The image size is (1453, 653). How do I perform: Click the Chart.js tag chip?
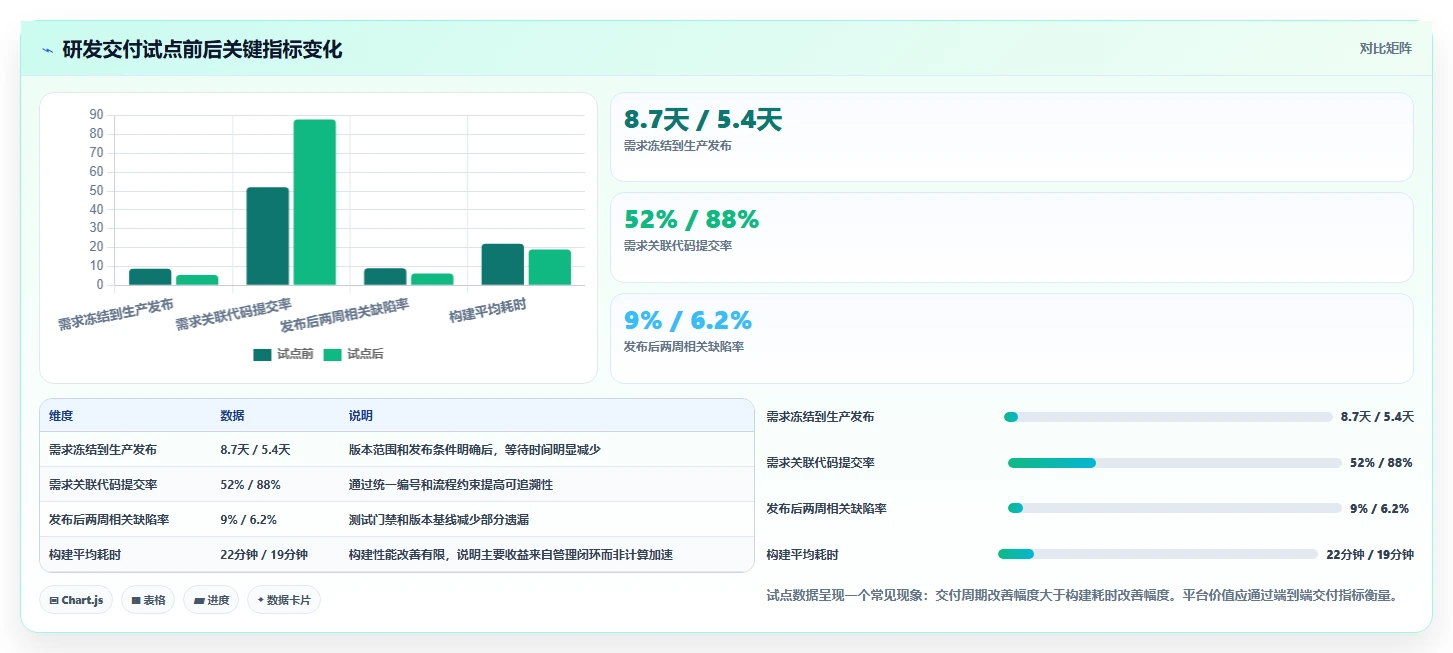[77, 600]
